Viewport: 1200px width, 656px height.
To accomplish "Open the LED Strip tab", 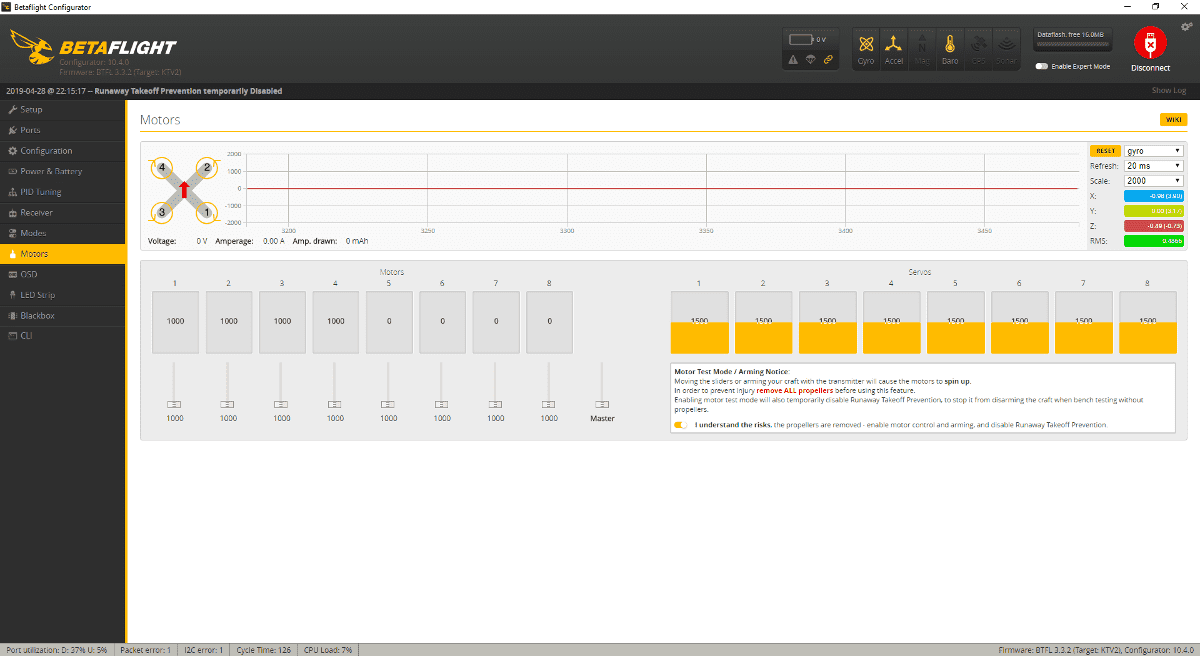I will click(63, 295).
